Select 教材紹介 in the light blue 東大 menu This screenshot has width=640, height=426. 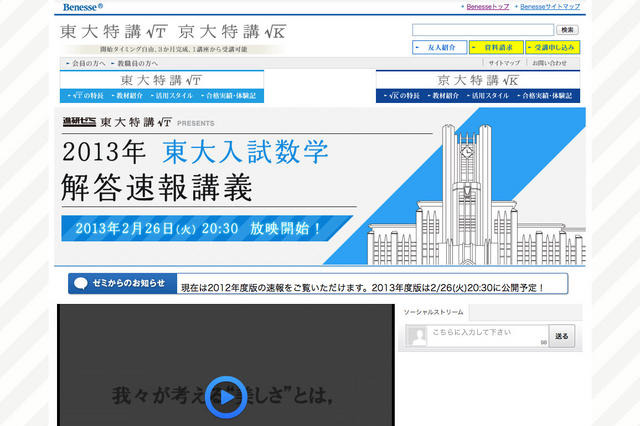coord(127,96)
